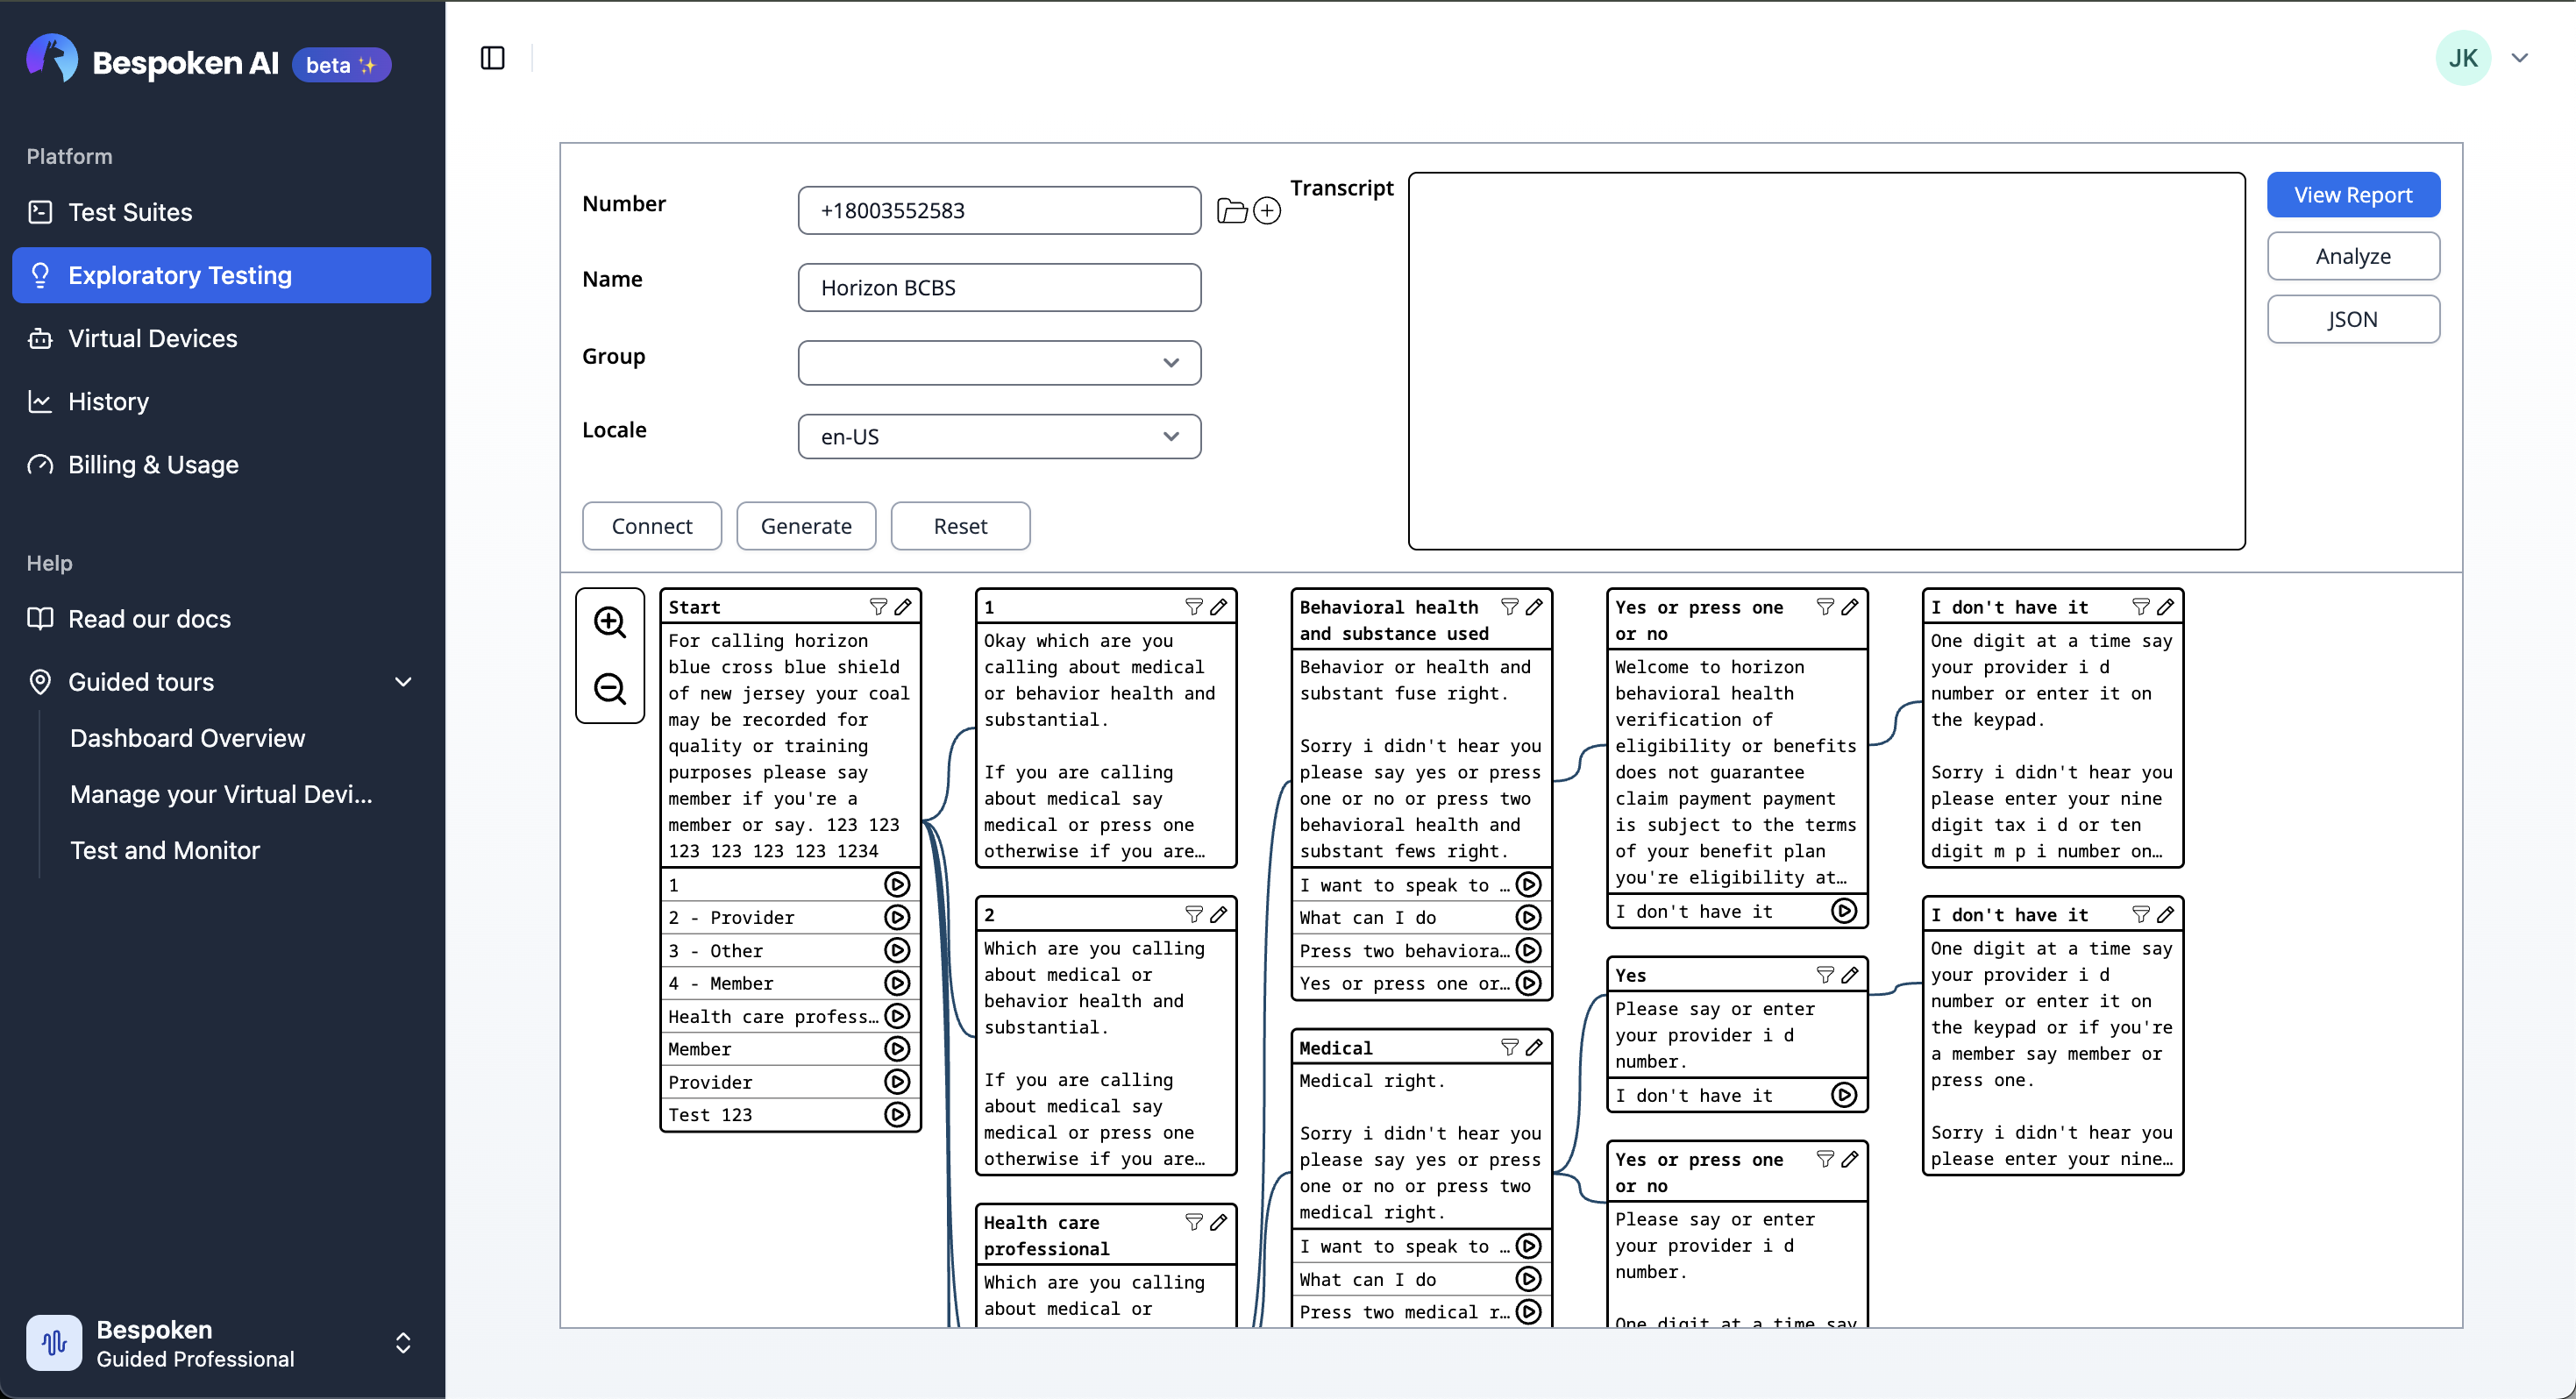Play the '3 - Other' option audio
This screenshot has height=1399, width=2576.
point(898,950)
